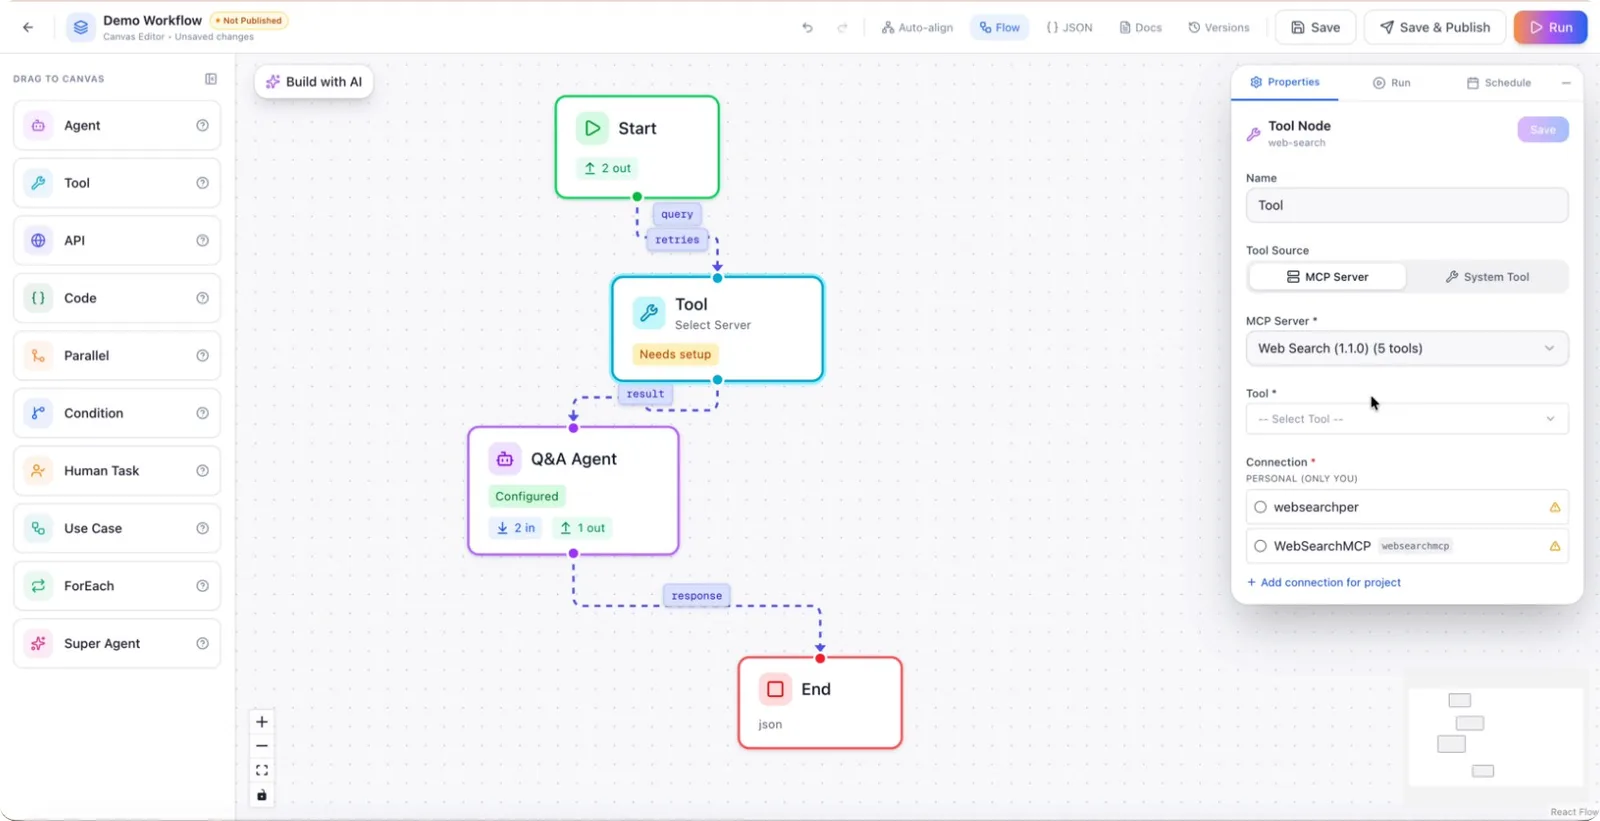Open help icon beside Super Agent
This screenshot has width=1600, height=821.
tap(203, 644)
